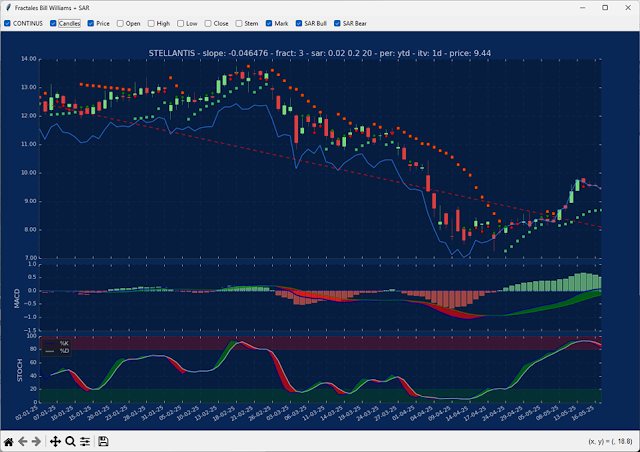Screen dimensions: 640x452
Task: Toggle the Candles checkbox
Action: click(x=54, y=22)
